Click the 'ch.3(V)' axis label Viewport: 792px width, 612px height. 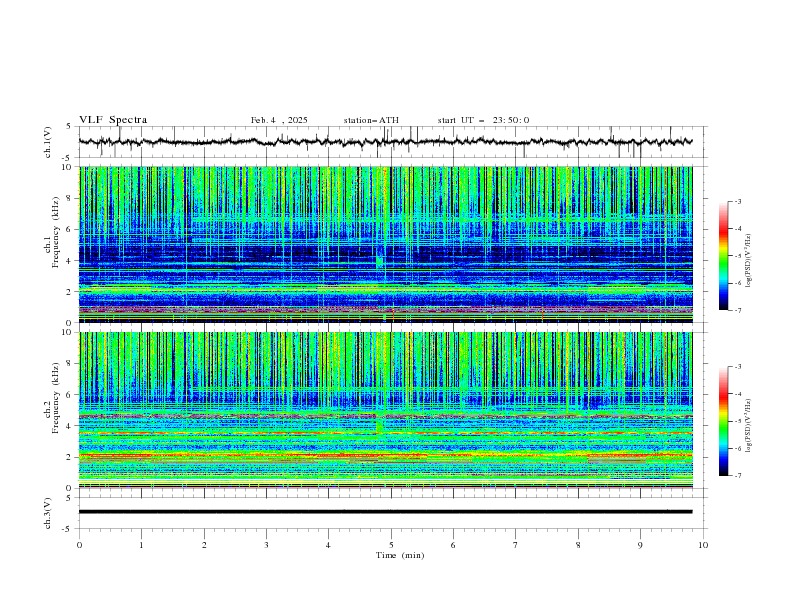tap(48, 513)
